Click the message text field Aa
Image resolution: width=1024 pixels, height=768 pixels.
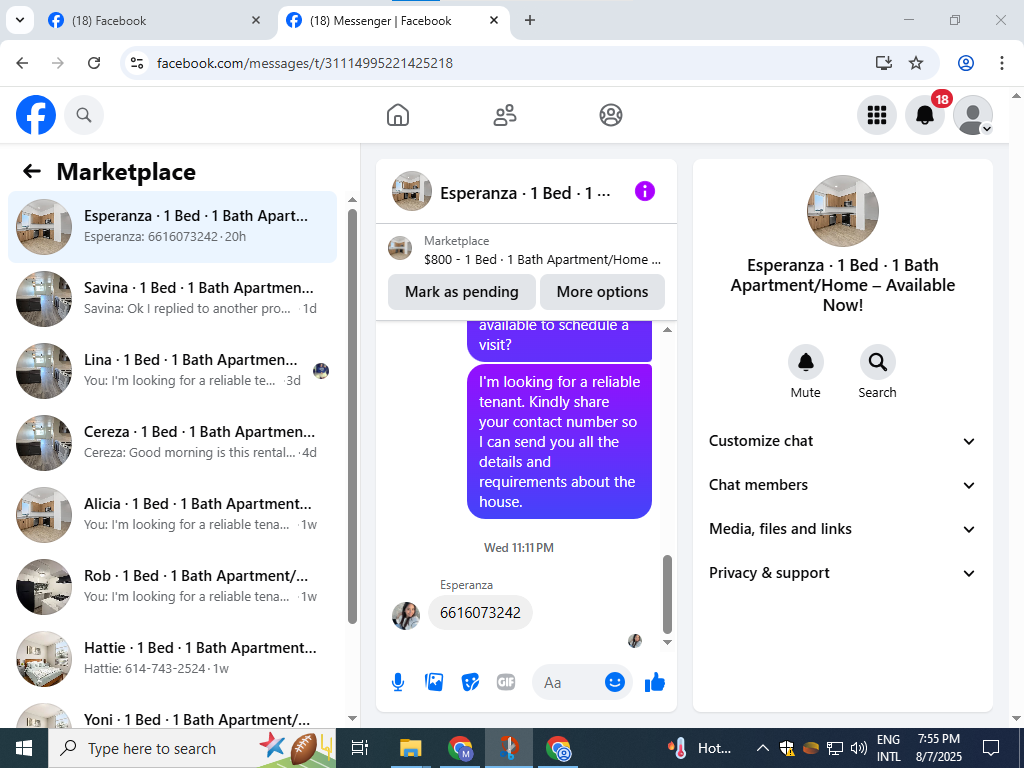[568, 682]
